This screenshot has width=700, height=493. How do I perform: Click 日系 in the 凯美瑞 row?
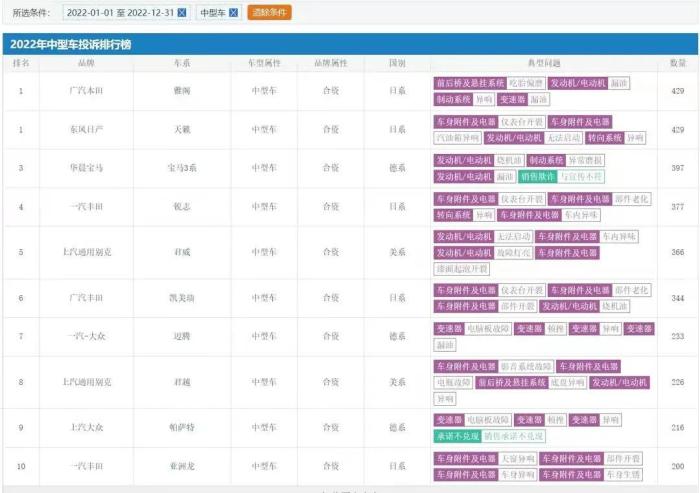tap(397, 298)
